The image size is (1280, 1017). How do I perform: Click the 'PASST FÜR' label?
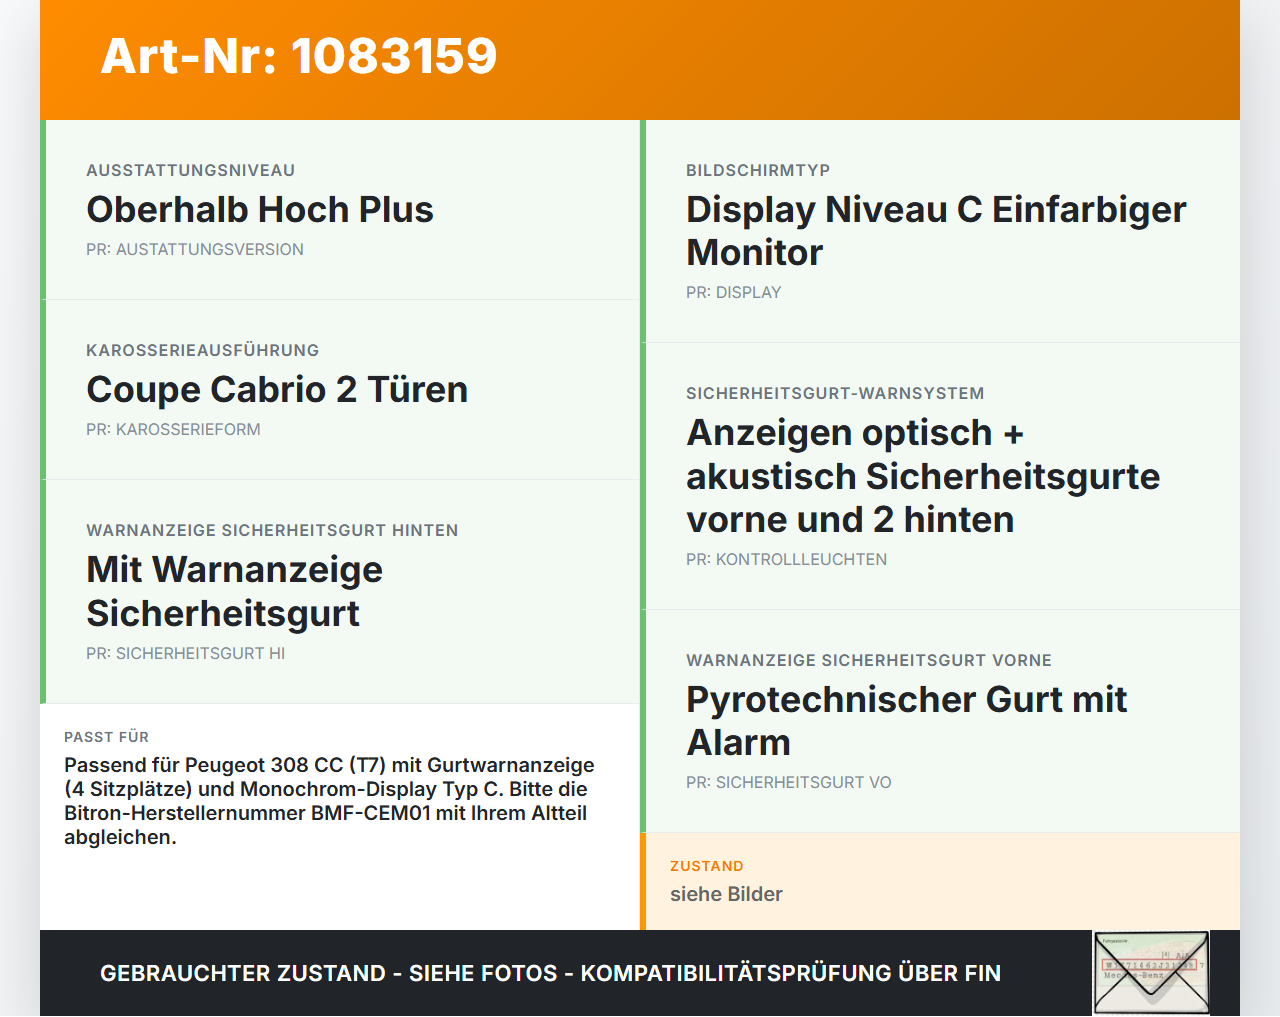pos(106,737)
